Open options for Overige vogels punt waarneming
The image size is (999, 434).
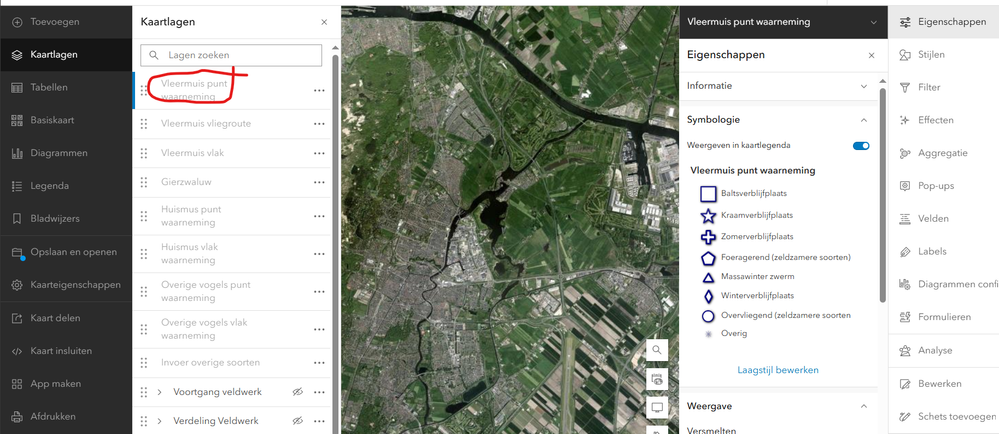(x=319, y=292)
